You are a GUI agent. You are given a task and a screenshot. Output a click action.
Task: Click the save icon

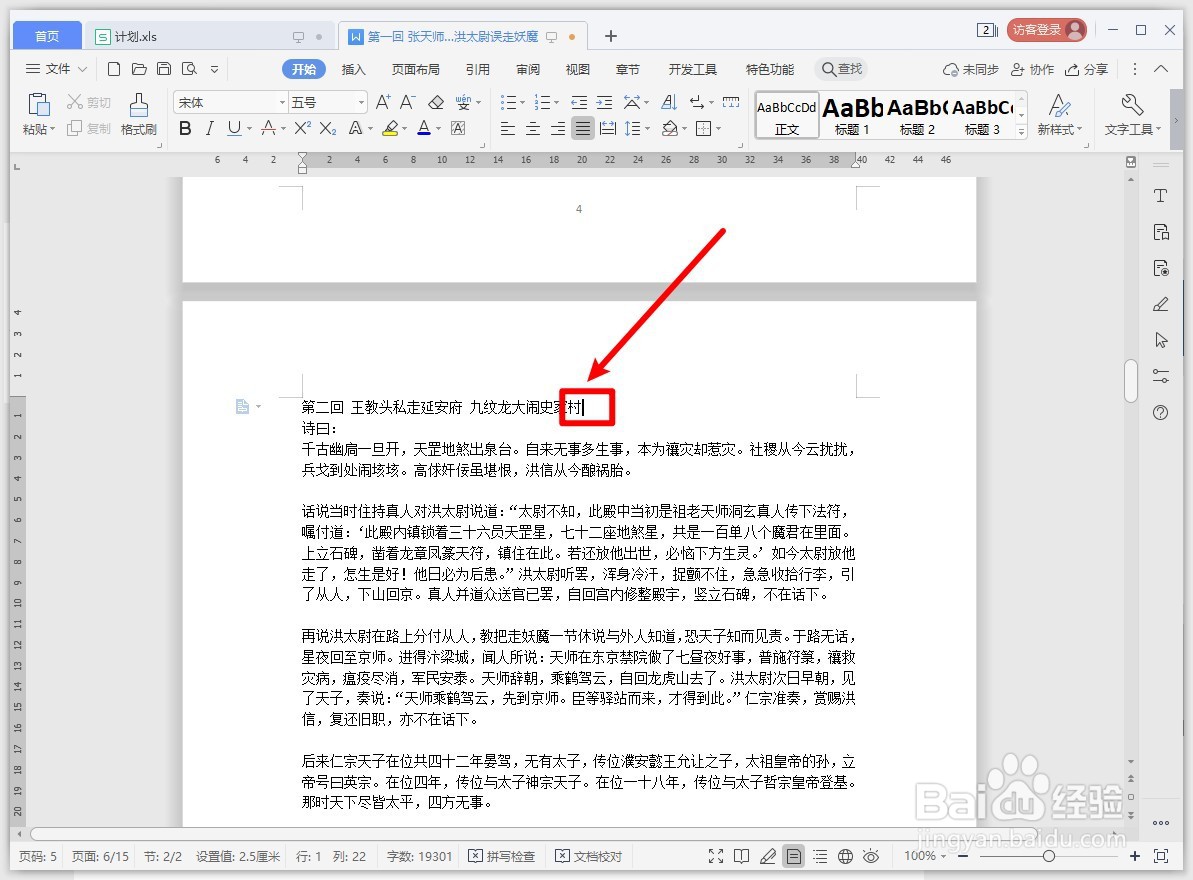[x=164, y=69]
